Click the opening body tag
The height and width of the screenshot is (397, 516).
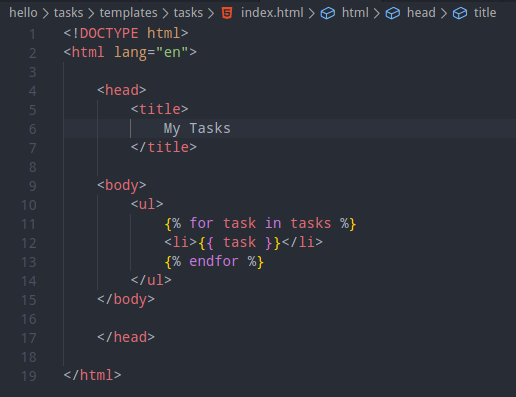122,185
